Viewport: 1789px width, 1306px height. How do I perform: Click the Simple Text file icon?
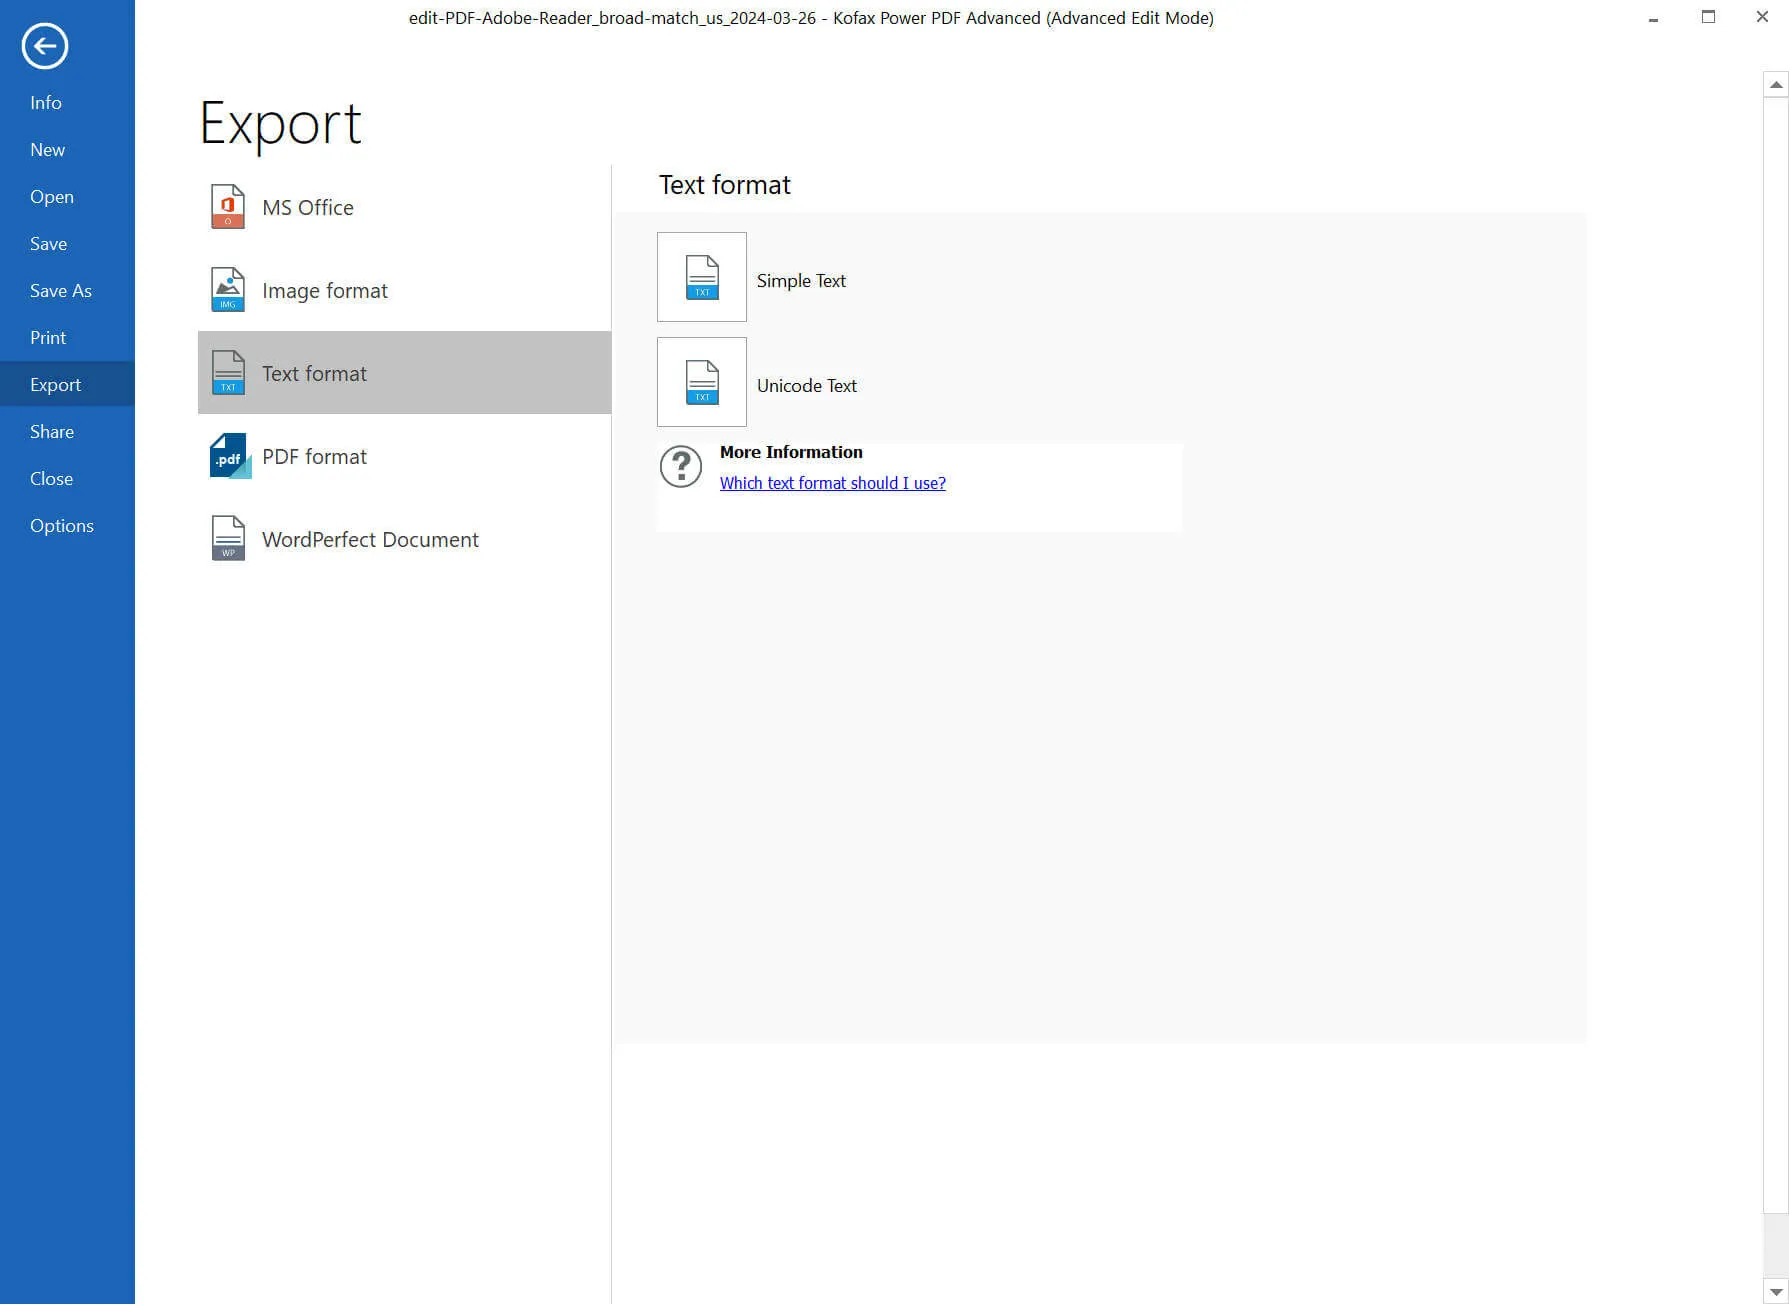(701, 277)
